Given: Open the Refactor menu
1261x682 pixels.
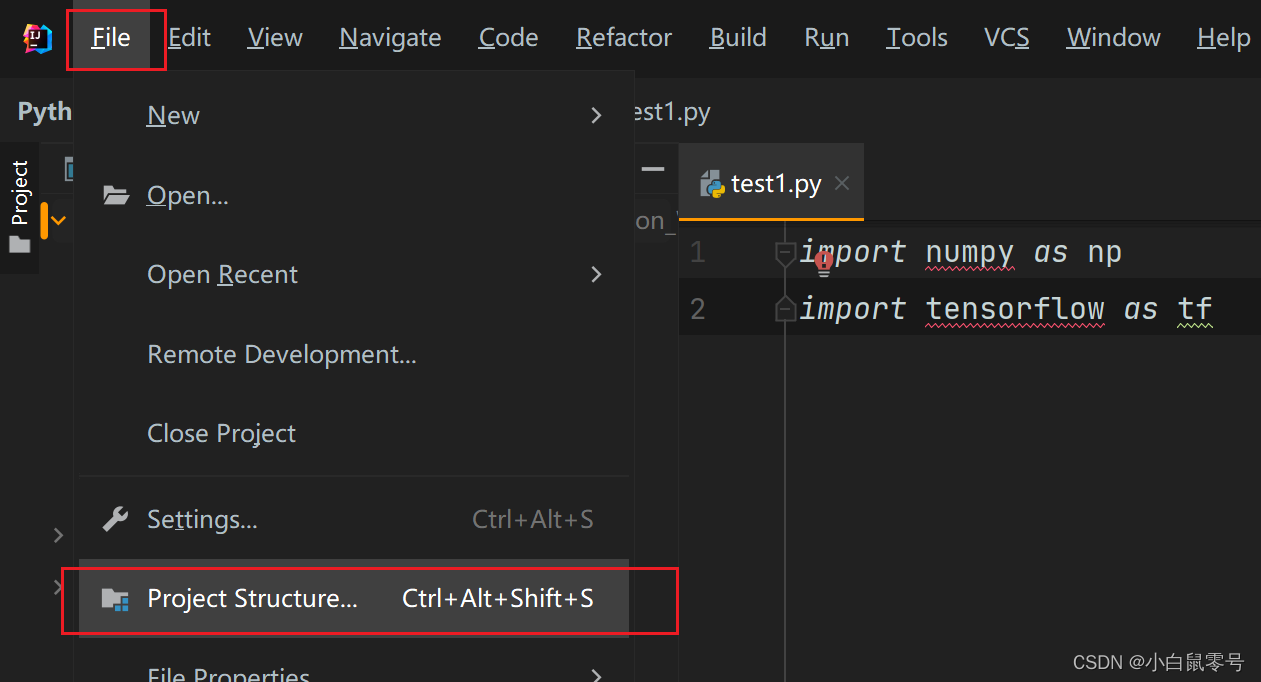Looking at the screenshot, I should (623, 37).
